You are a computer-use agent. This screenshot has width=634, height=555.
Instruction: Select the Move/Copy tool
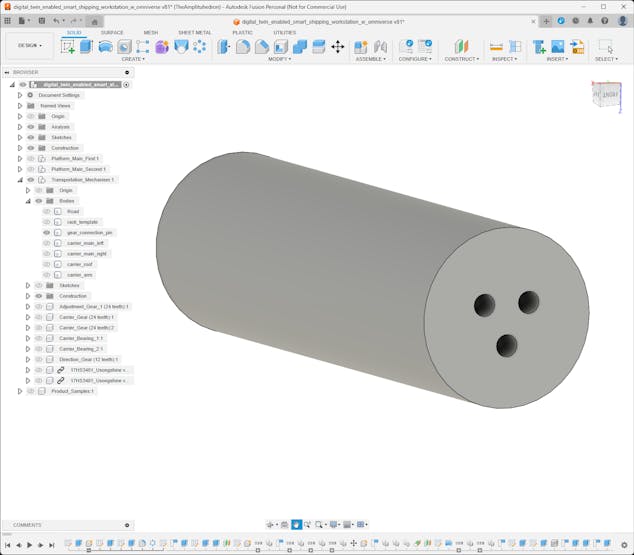337,46
